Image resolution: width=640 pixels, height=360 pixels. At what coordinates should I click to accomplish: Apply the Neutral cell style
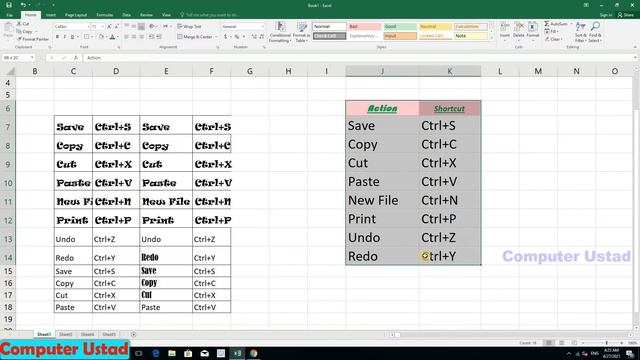(x=435, y=27)
